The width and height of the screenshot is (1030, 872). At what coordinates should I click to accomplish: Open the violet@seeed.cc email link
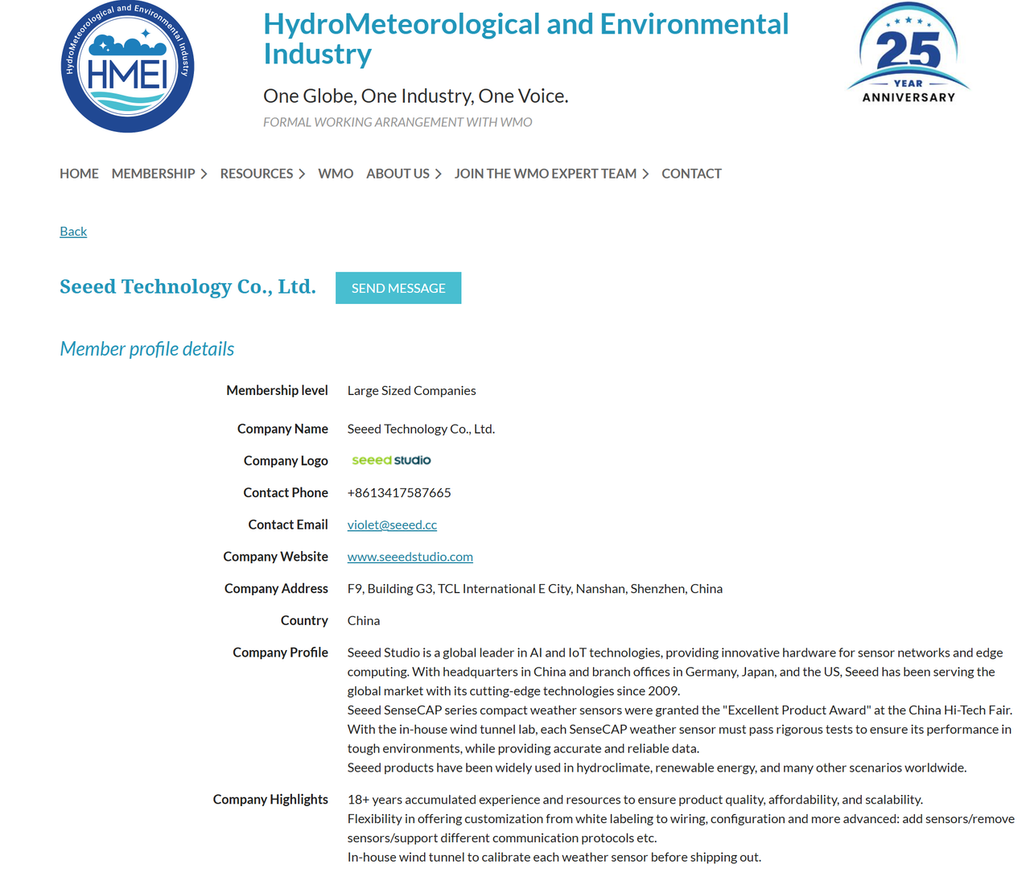click(x=392, y=524)
